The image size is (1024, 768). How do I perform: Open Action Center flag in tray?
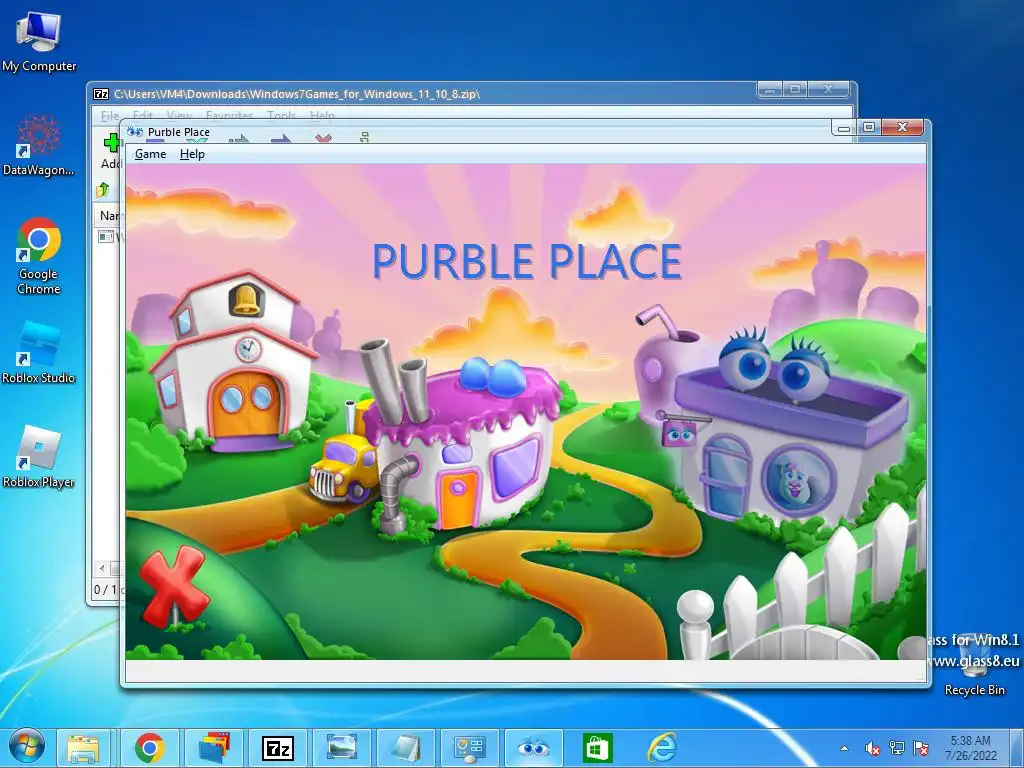click(x=921, y=748)
